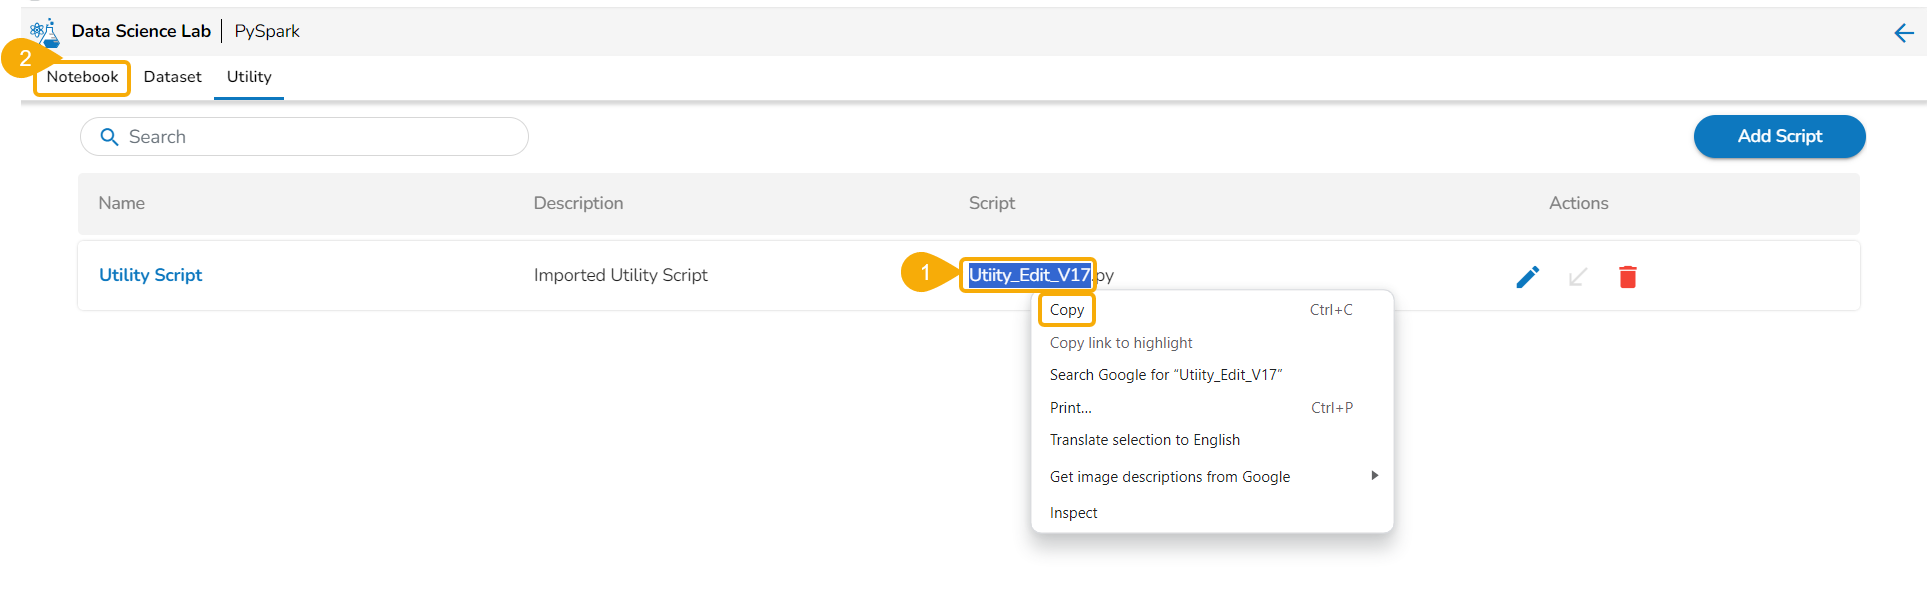Image resolution: width=1927 pixels, height=594 pixels.
Task: Click the blue back arrow icon
Action: [1903, 33]
